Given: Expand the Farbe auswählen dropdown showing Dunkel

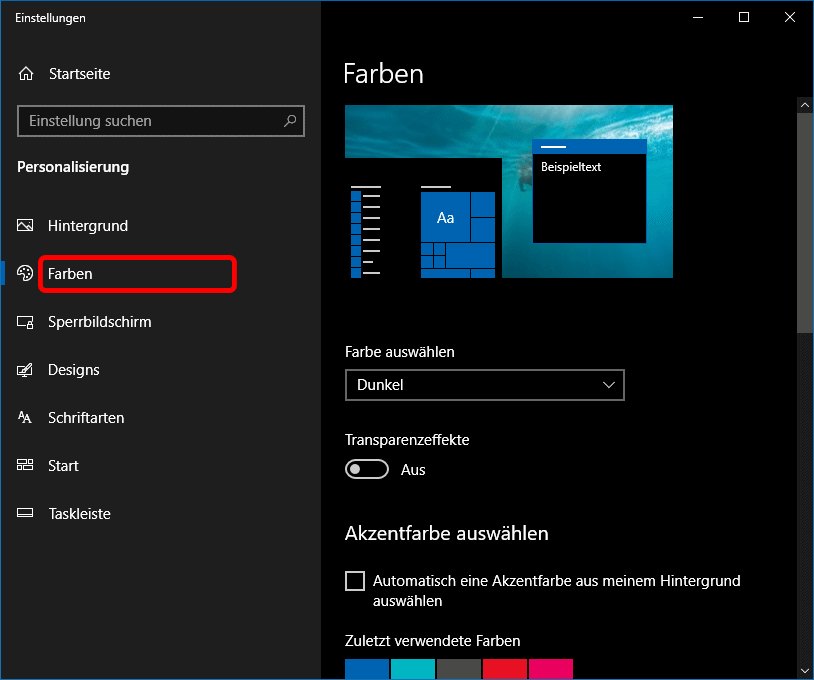Looking at the screenshot, I should click(484, 385).
